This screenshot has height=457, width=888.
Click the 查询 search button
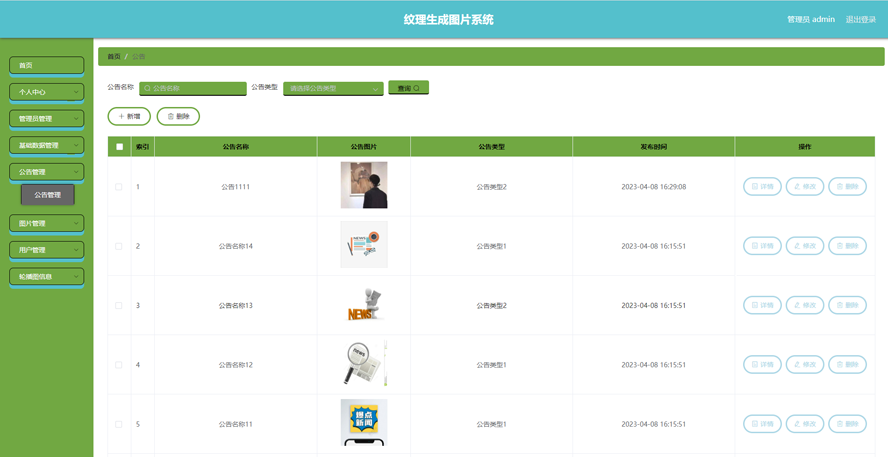coord(408,88)
